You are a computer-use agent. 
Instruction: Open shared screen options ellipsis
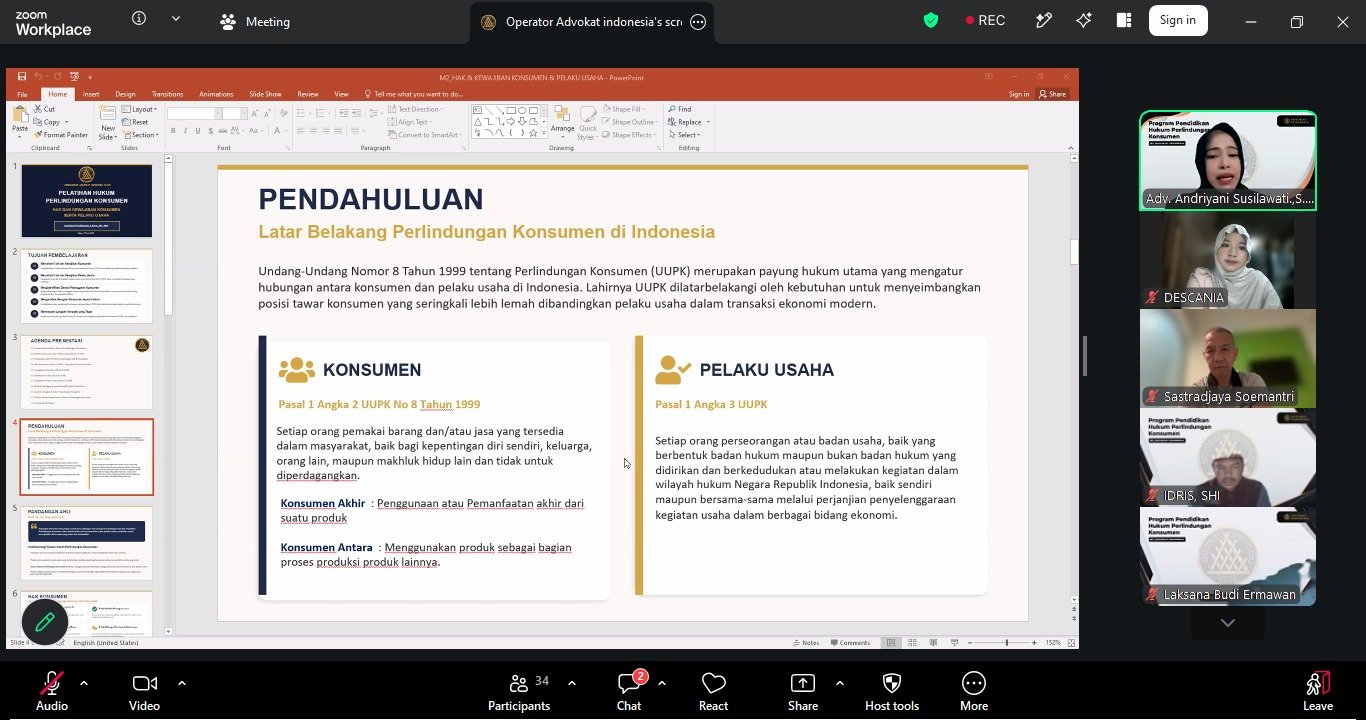(698, 22)
